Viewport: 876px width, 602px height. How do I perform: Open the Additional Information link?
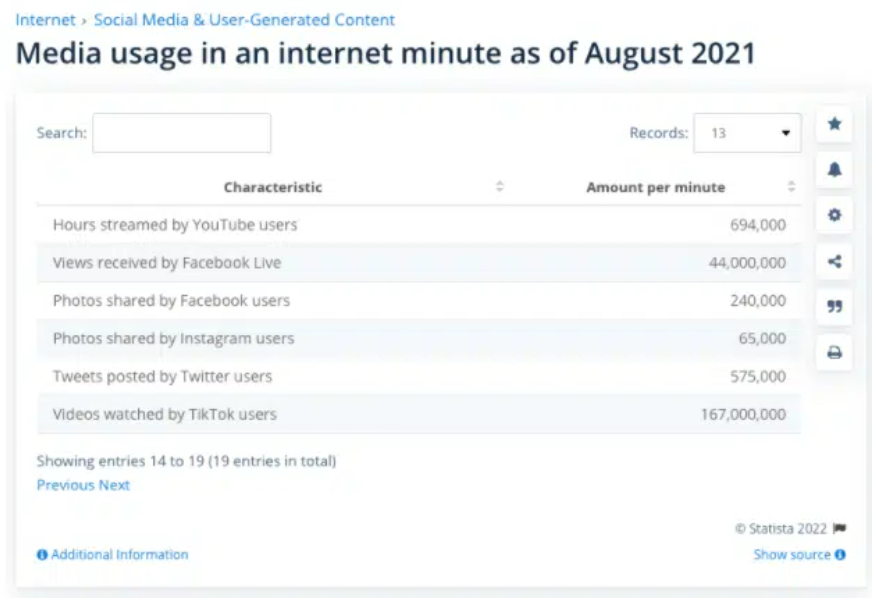120,555
